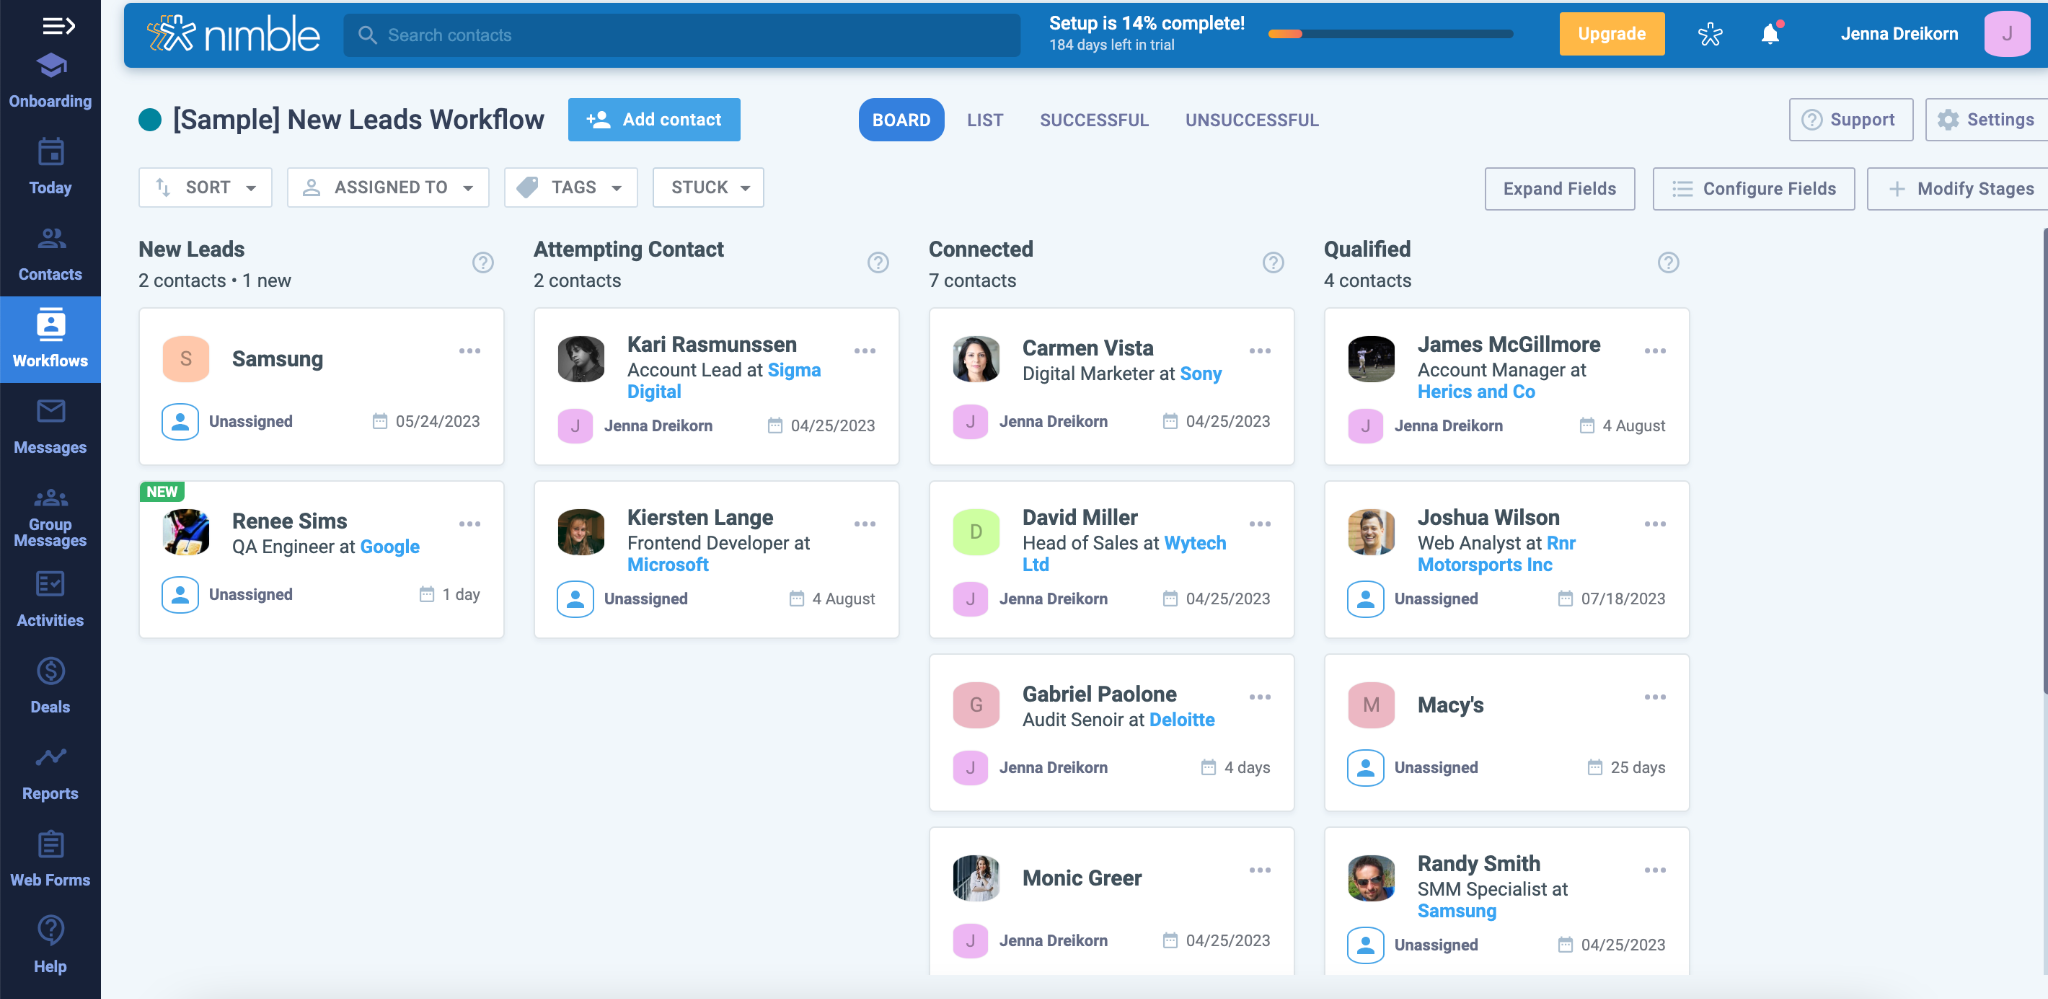Expand the TAGS filter dropdown
The width and height of the screenshot is (2048, 999).
click(x=571, y=188)
